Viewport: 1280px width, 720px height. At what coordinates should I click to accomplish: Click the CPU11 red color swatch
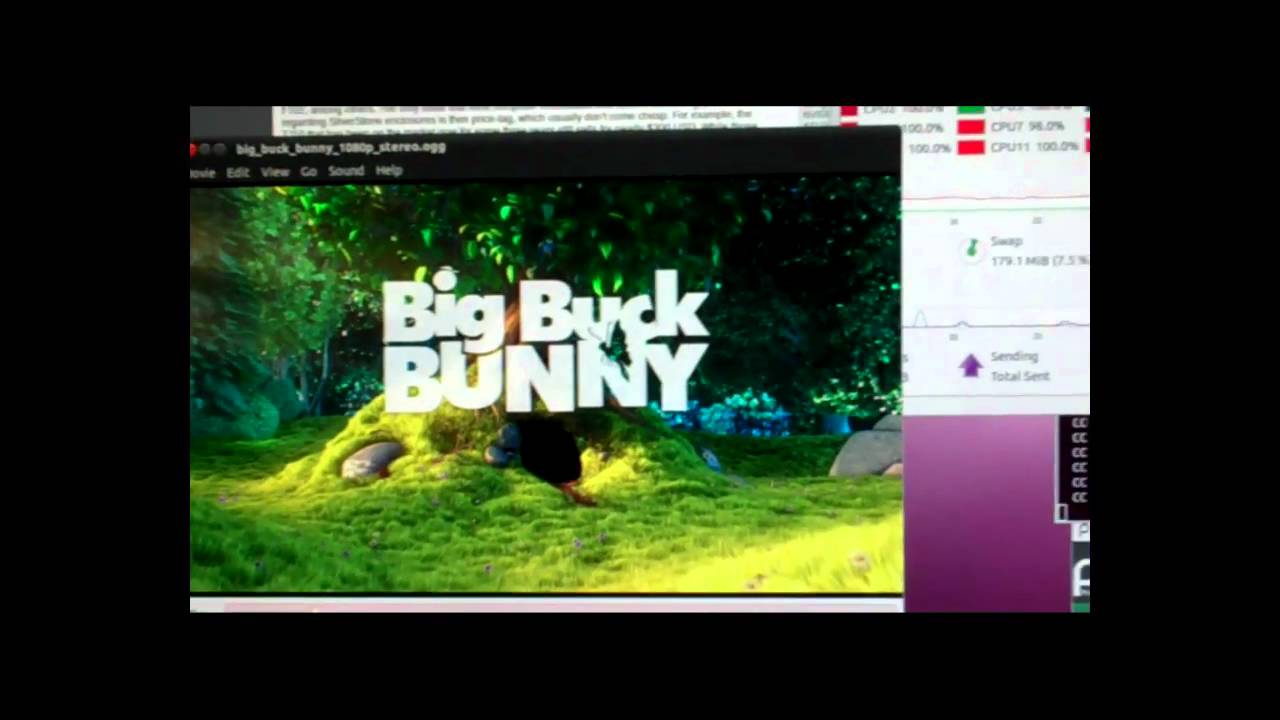971,148
